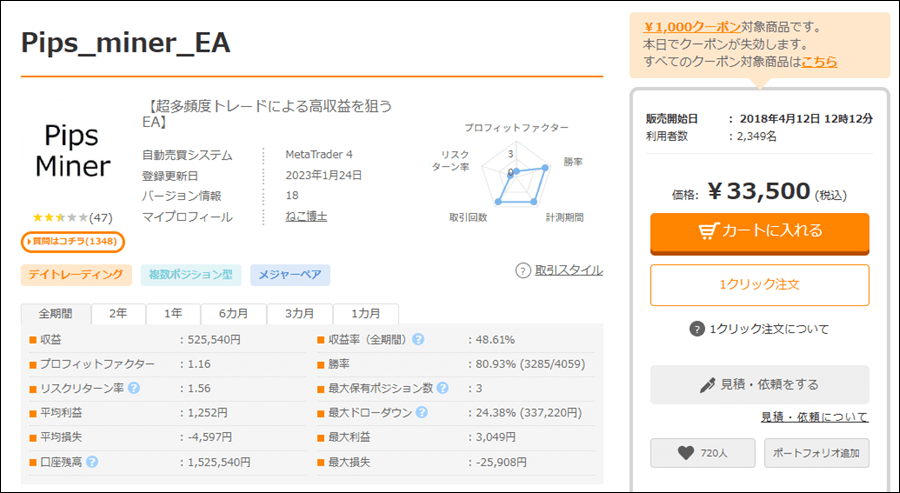Screen dimensions: 900x493
Task: Click the review count (47)
Action: click(x=101, y=218)
